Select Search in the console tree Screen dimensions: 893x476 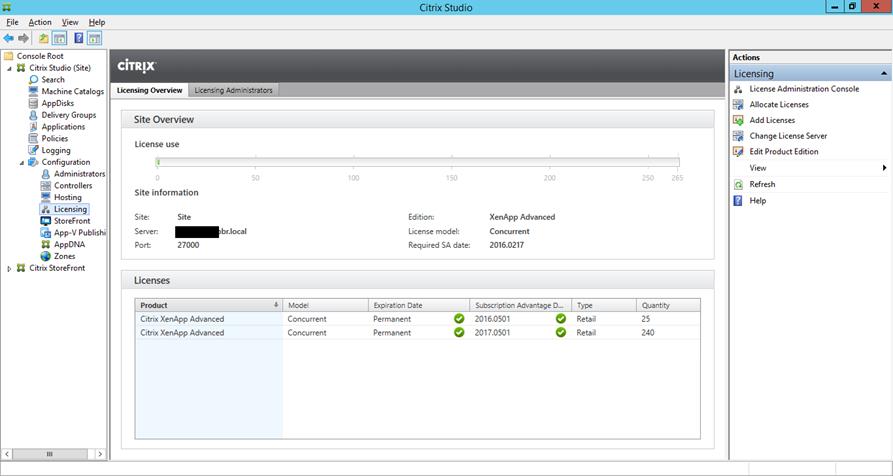coord(52,80)
